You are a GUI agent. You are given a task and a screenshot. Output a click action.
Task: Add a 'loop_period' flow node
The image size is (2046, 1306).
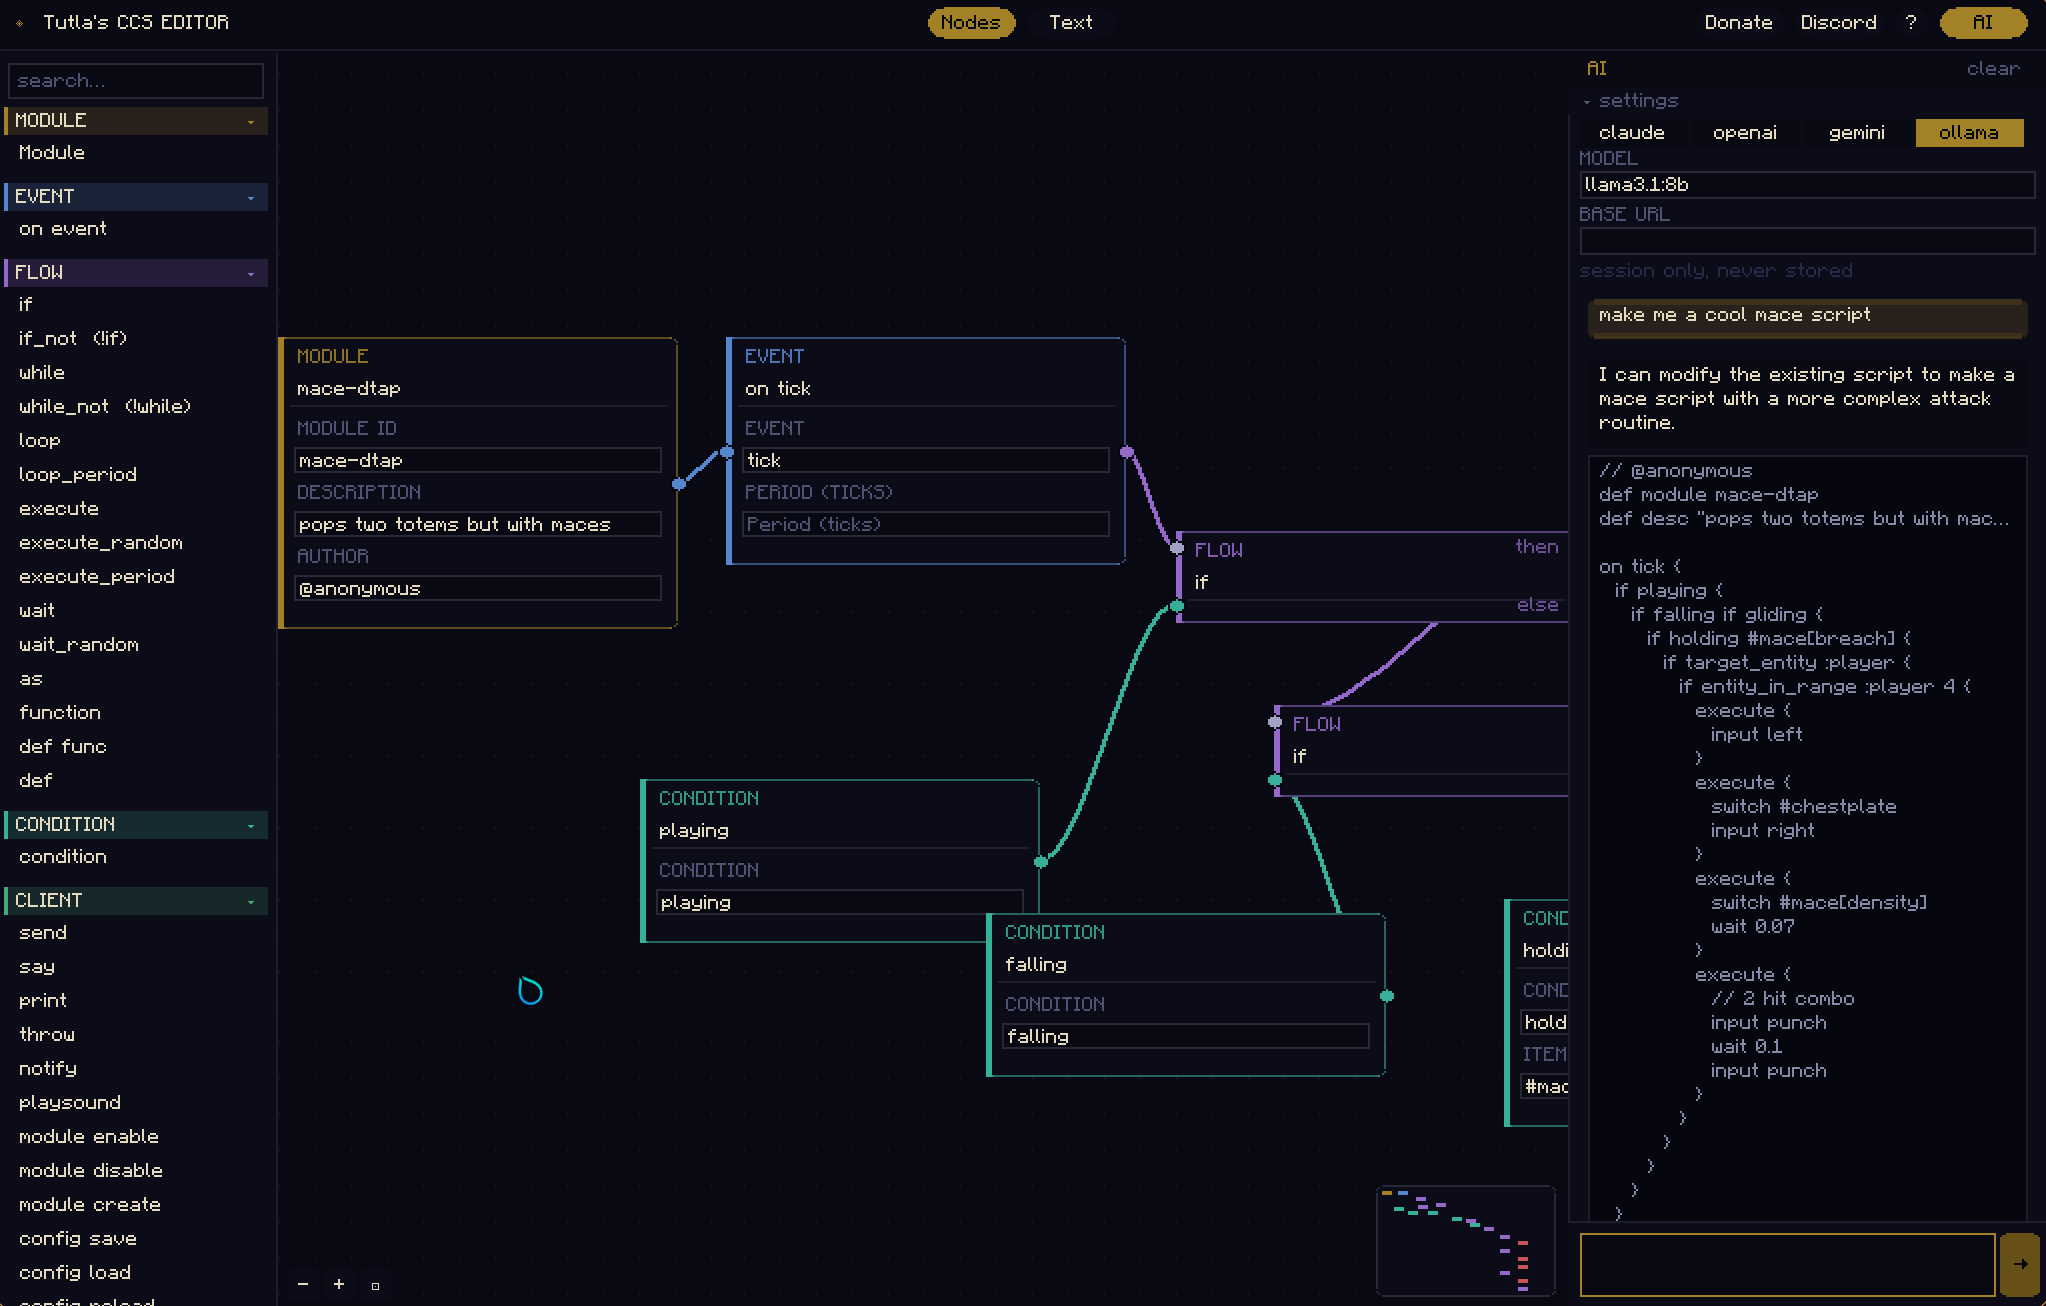click(x=78, y=475)
